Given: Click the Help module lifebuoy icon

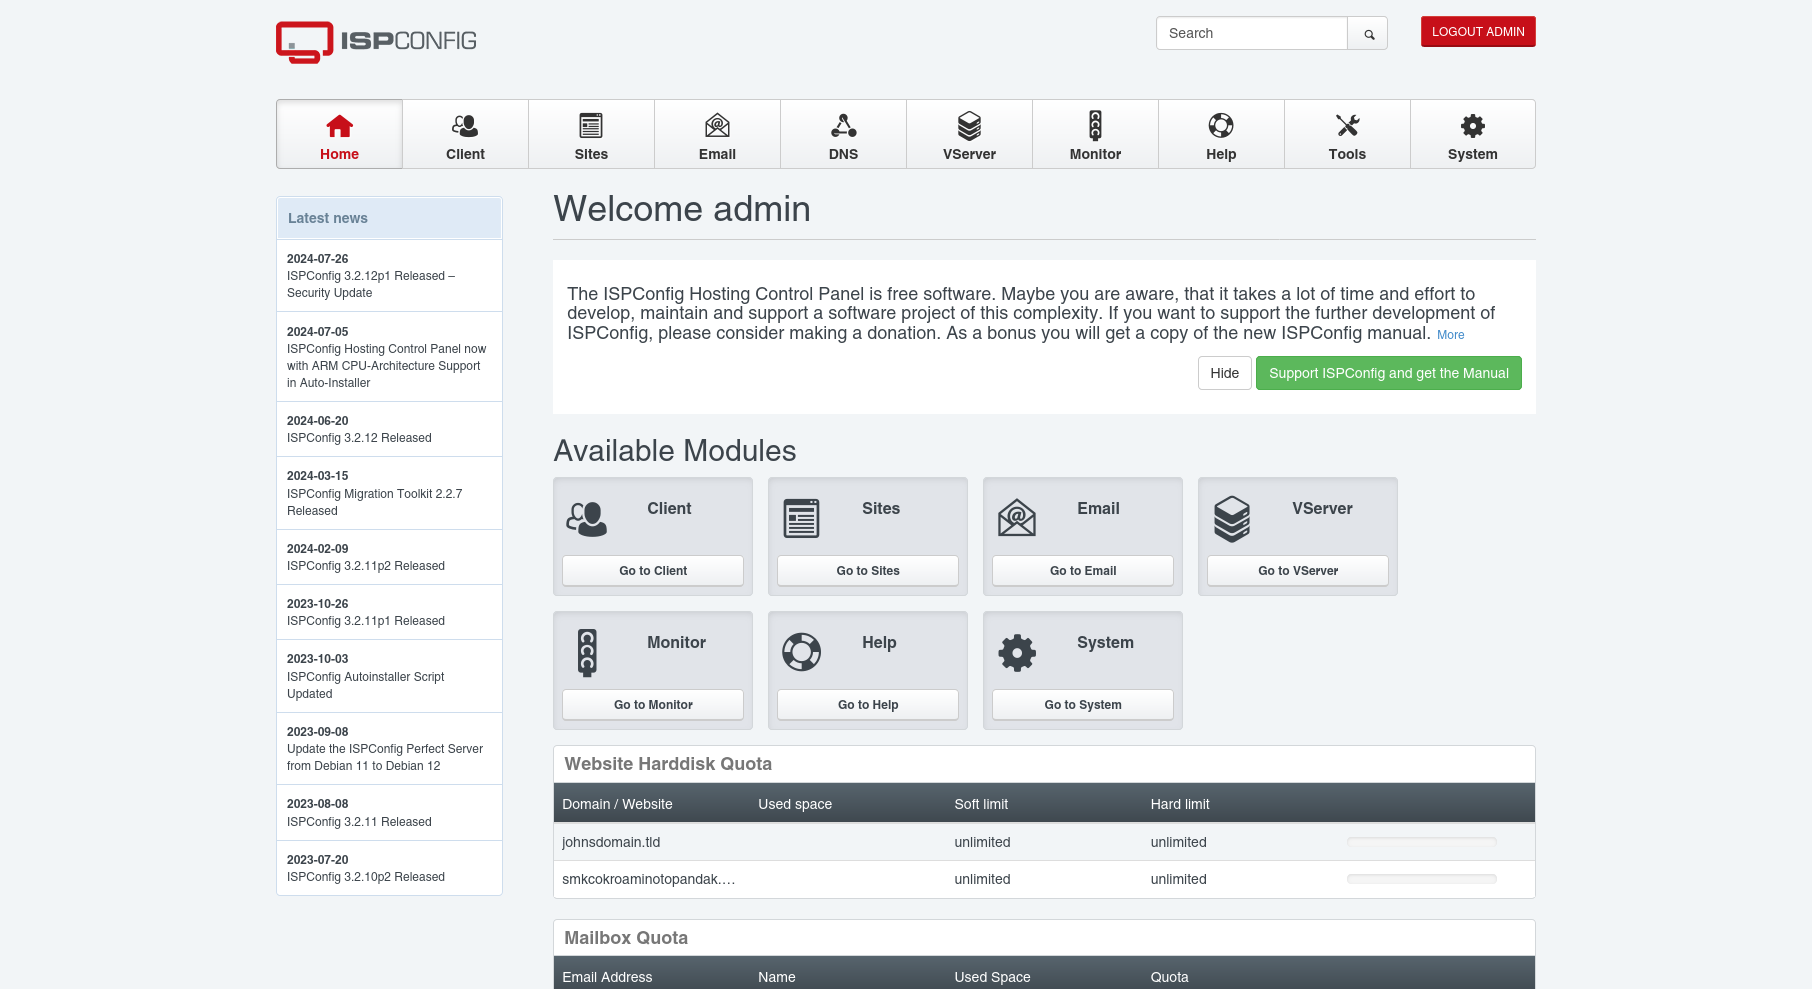Looking at the screenshot, I should 801,652.
